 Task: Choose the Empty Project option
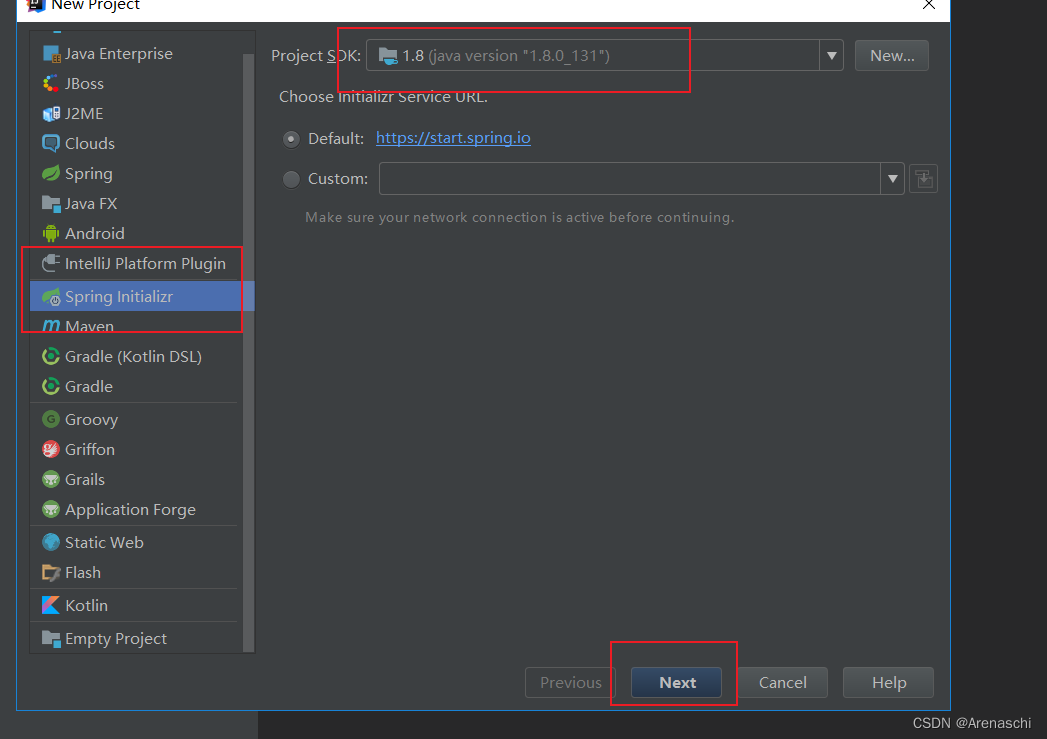(x=113, y=638)
